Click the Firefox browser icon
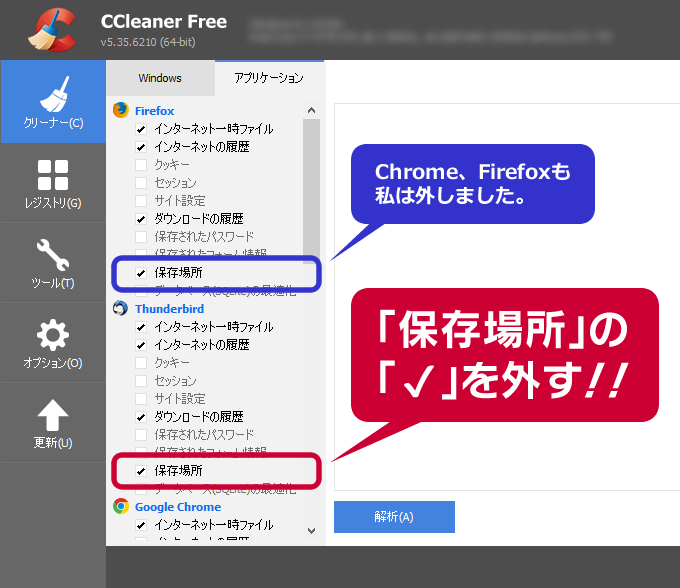Image resolution: width=680 pixels, height=588 pixels. coord(121,110)
